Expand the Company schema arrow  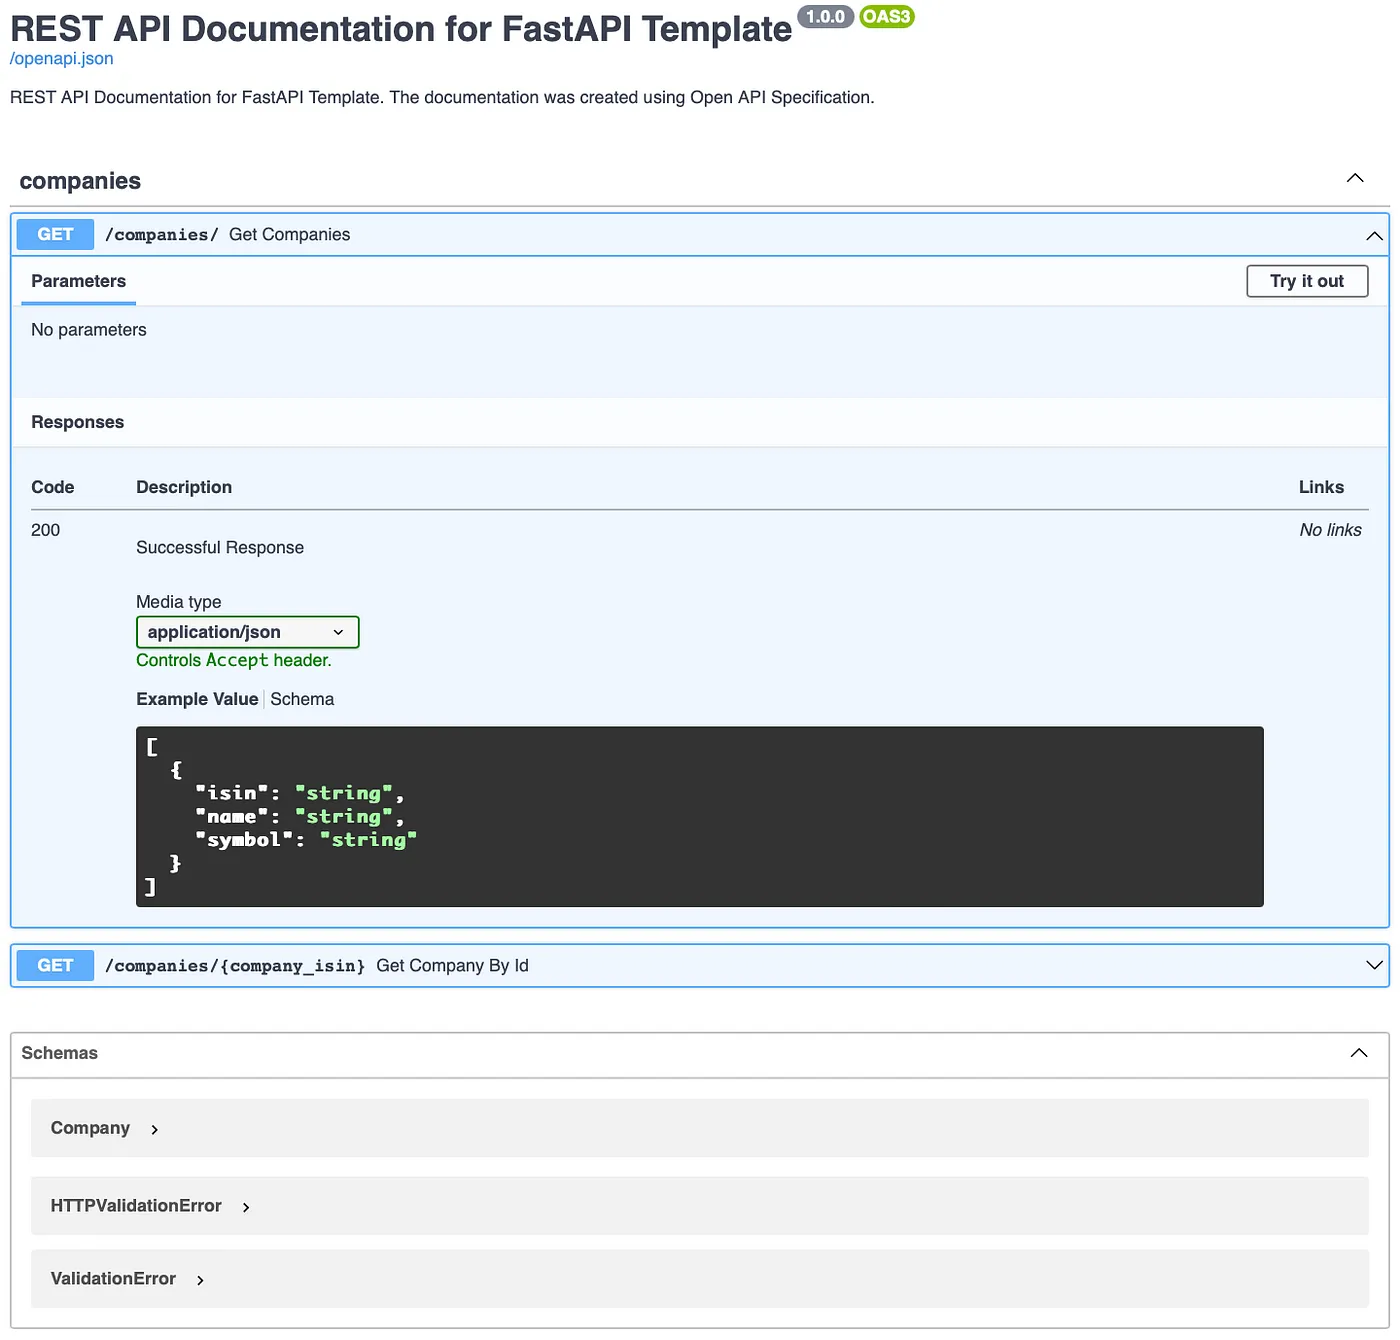(154, 1130)
